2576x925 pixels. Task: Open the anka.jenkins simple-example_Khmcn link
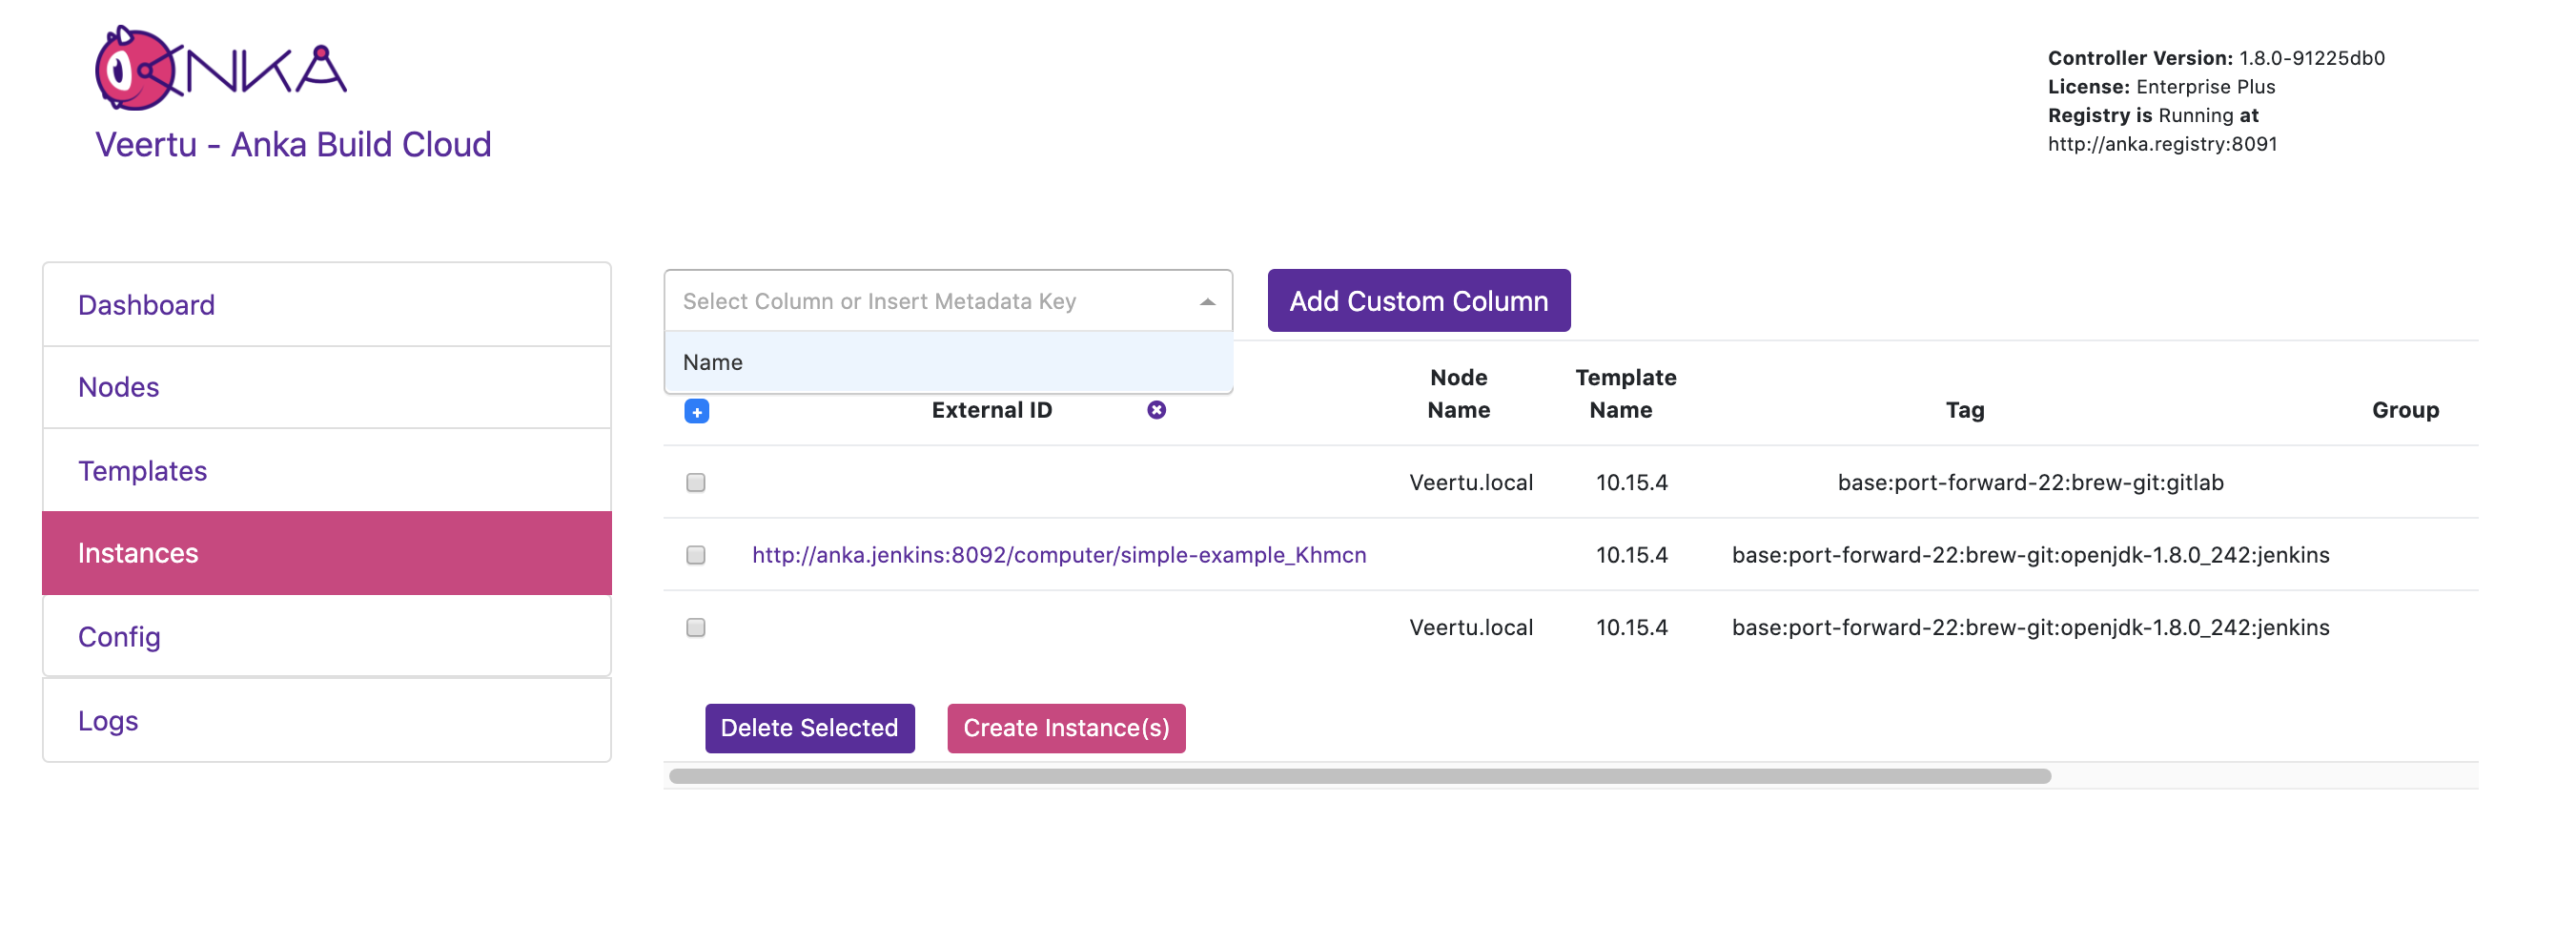point(1058,555)
